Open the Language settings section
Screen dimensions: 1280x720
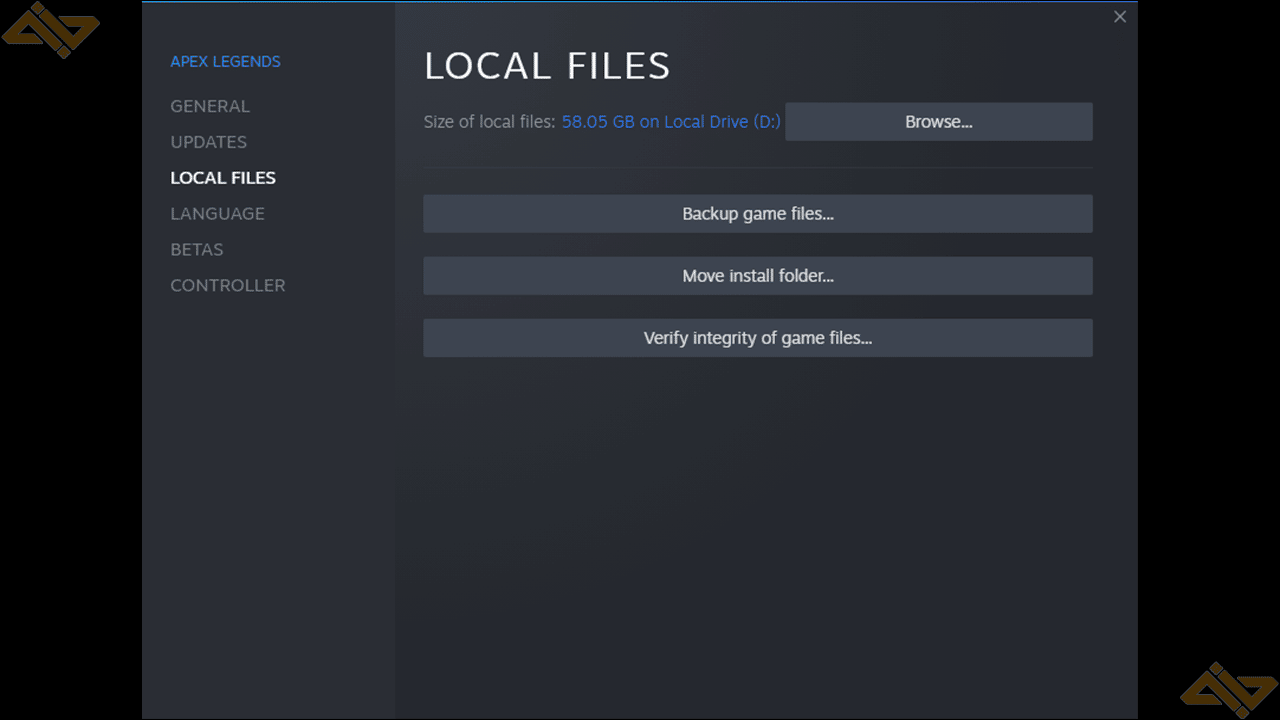(x=217, y=214)
